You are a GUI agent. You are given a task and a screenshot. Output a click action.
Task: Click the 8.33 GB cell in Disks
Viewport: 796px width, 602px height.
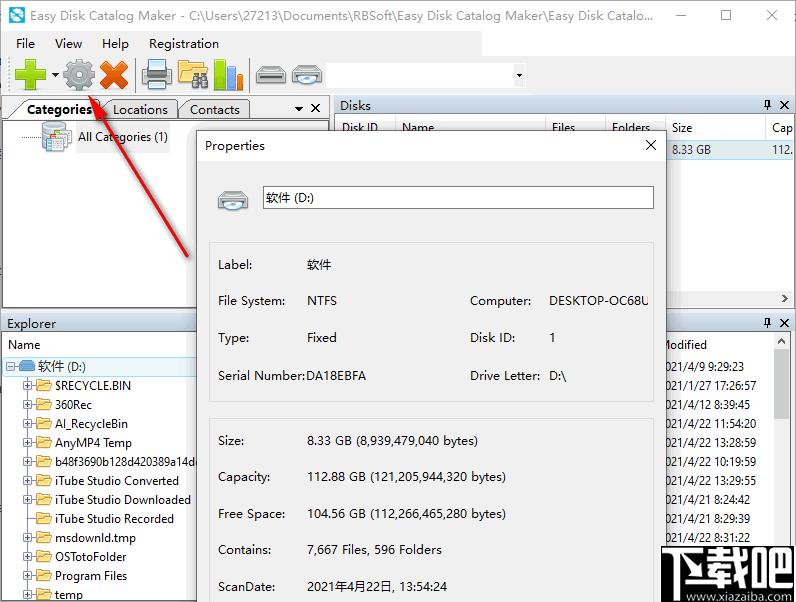click(691, 150)
